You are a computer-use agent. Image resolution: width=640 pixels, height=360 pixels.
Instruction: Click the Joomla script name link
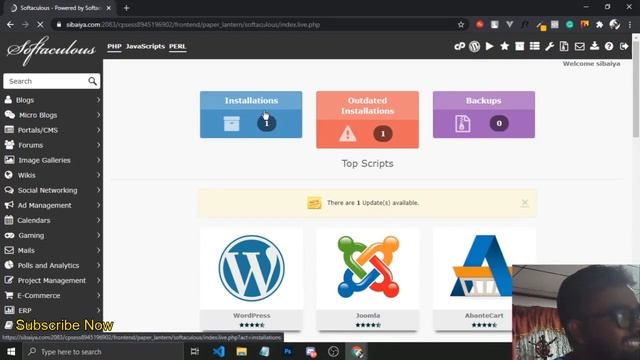[x=368, y=316]
